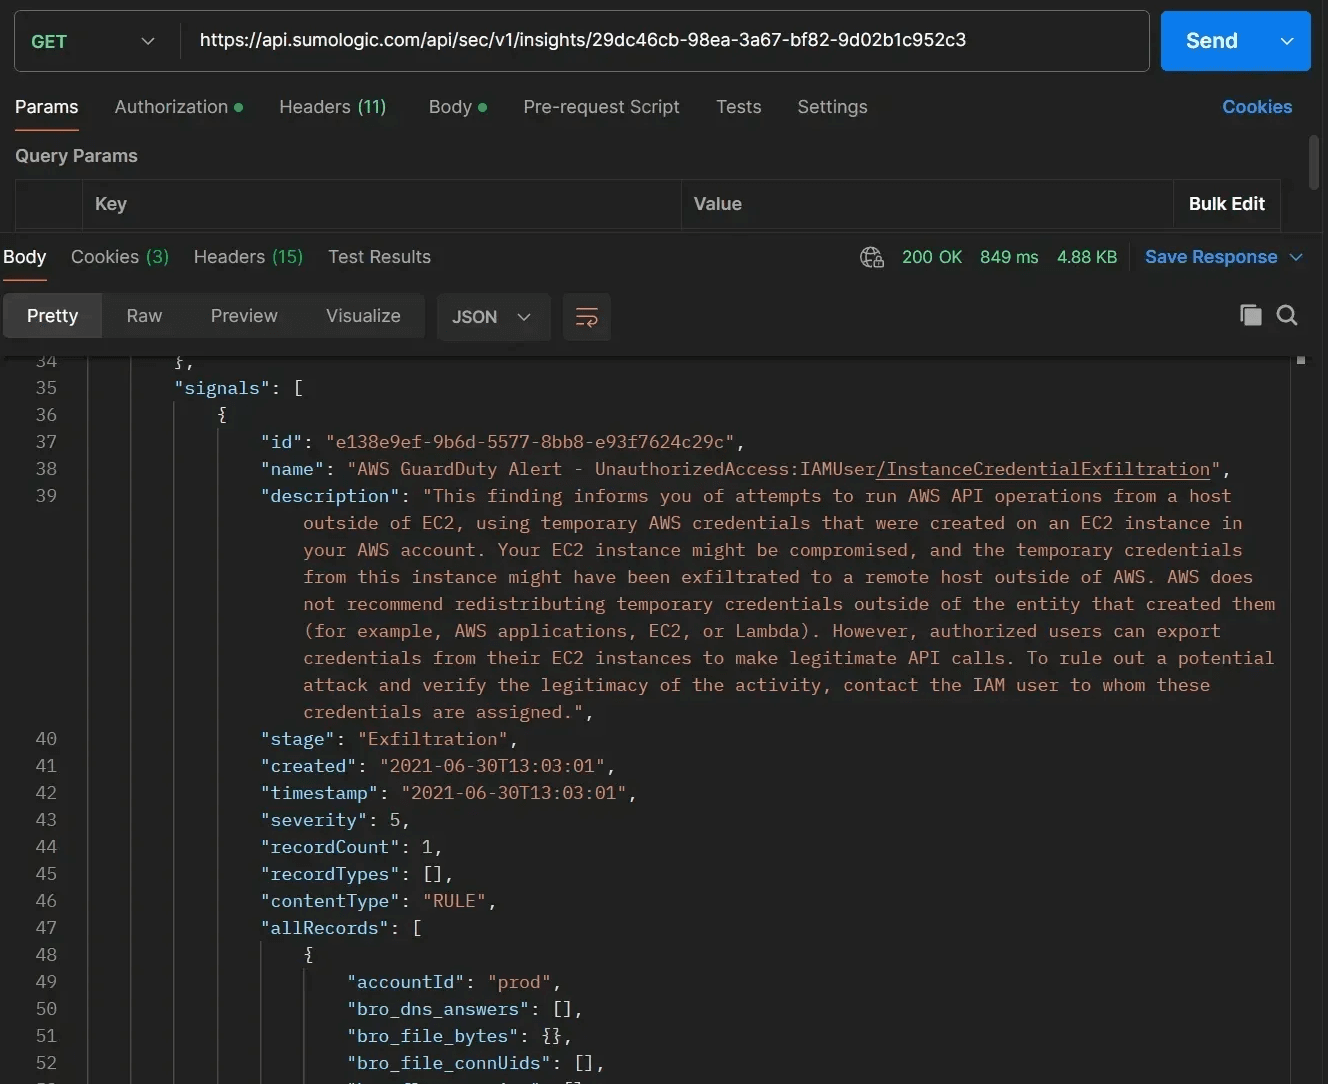Click the response body vertical scrollbar

(x=1301, y=361)
